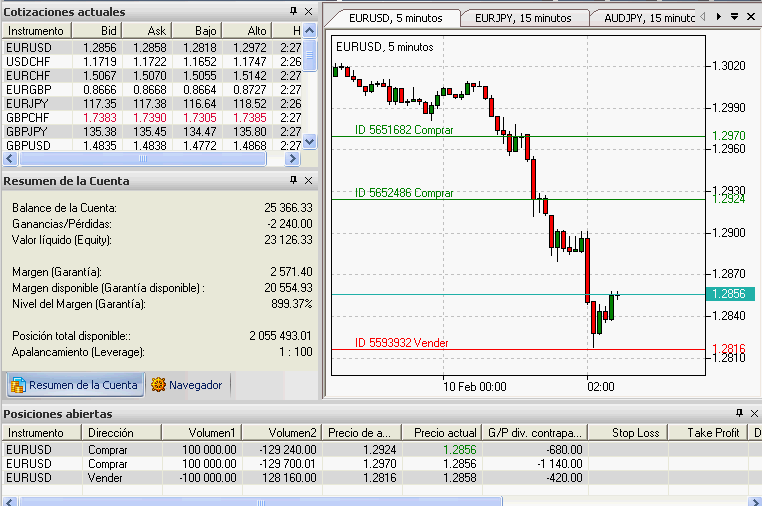Image resolution: width=762 pixels, height=506 pixels.
Task: Close the Posiciones abiertas panel
Action: click(754, 413)
